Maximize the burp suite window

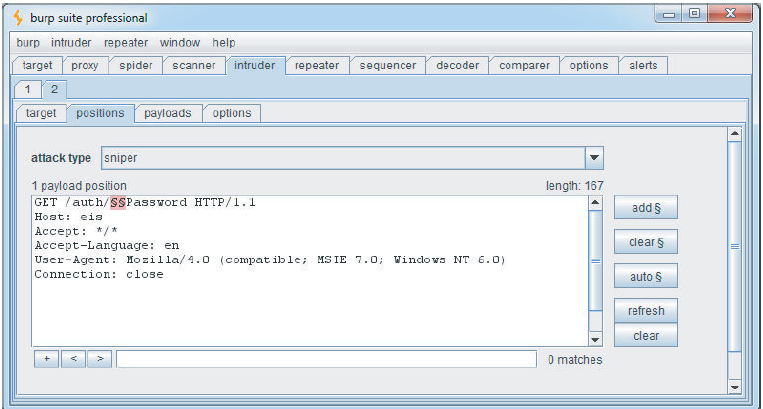[x=695, y=14]
